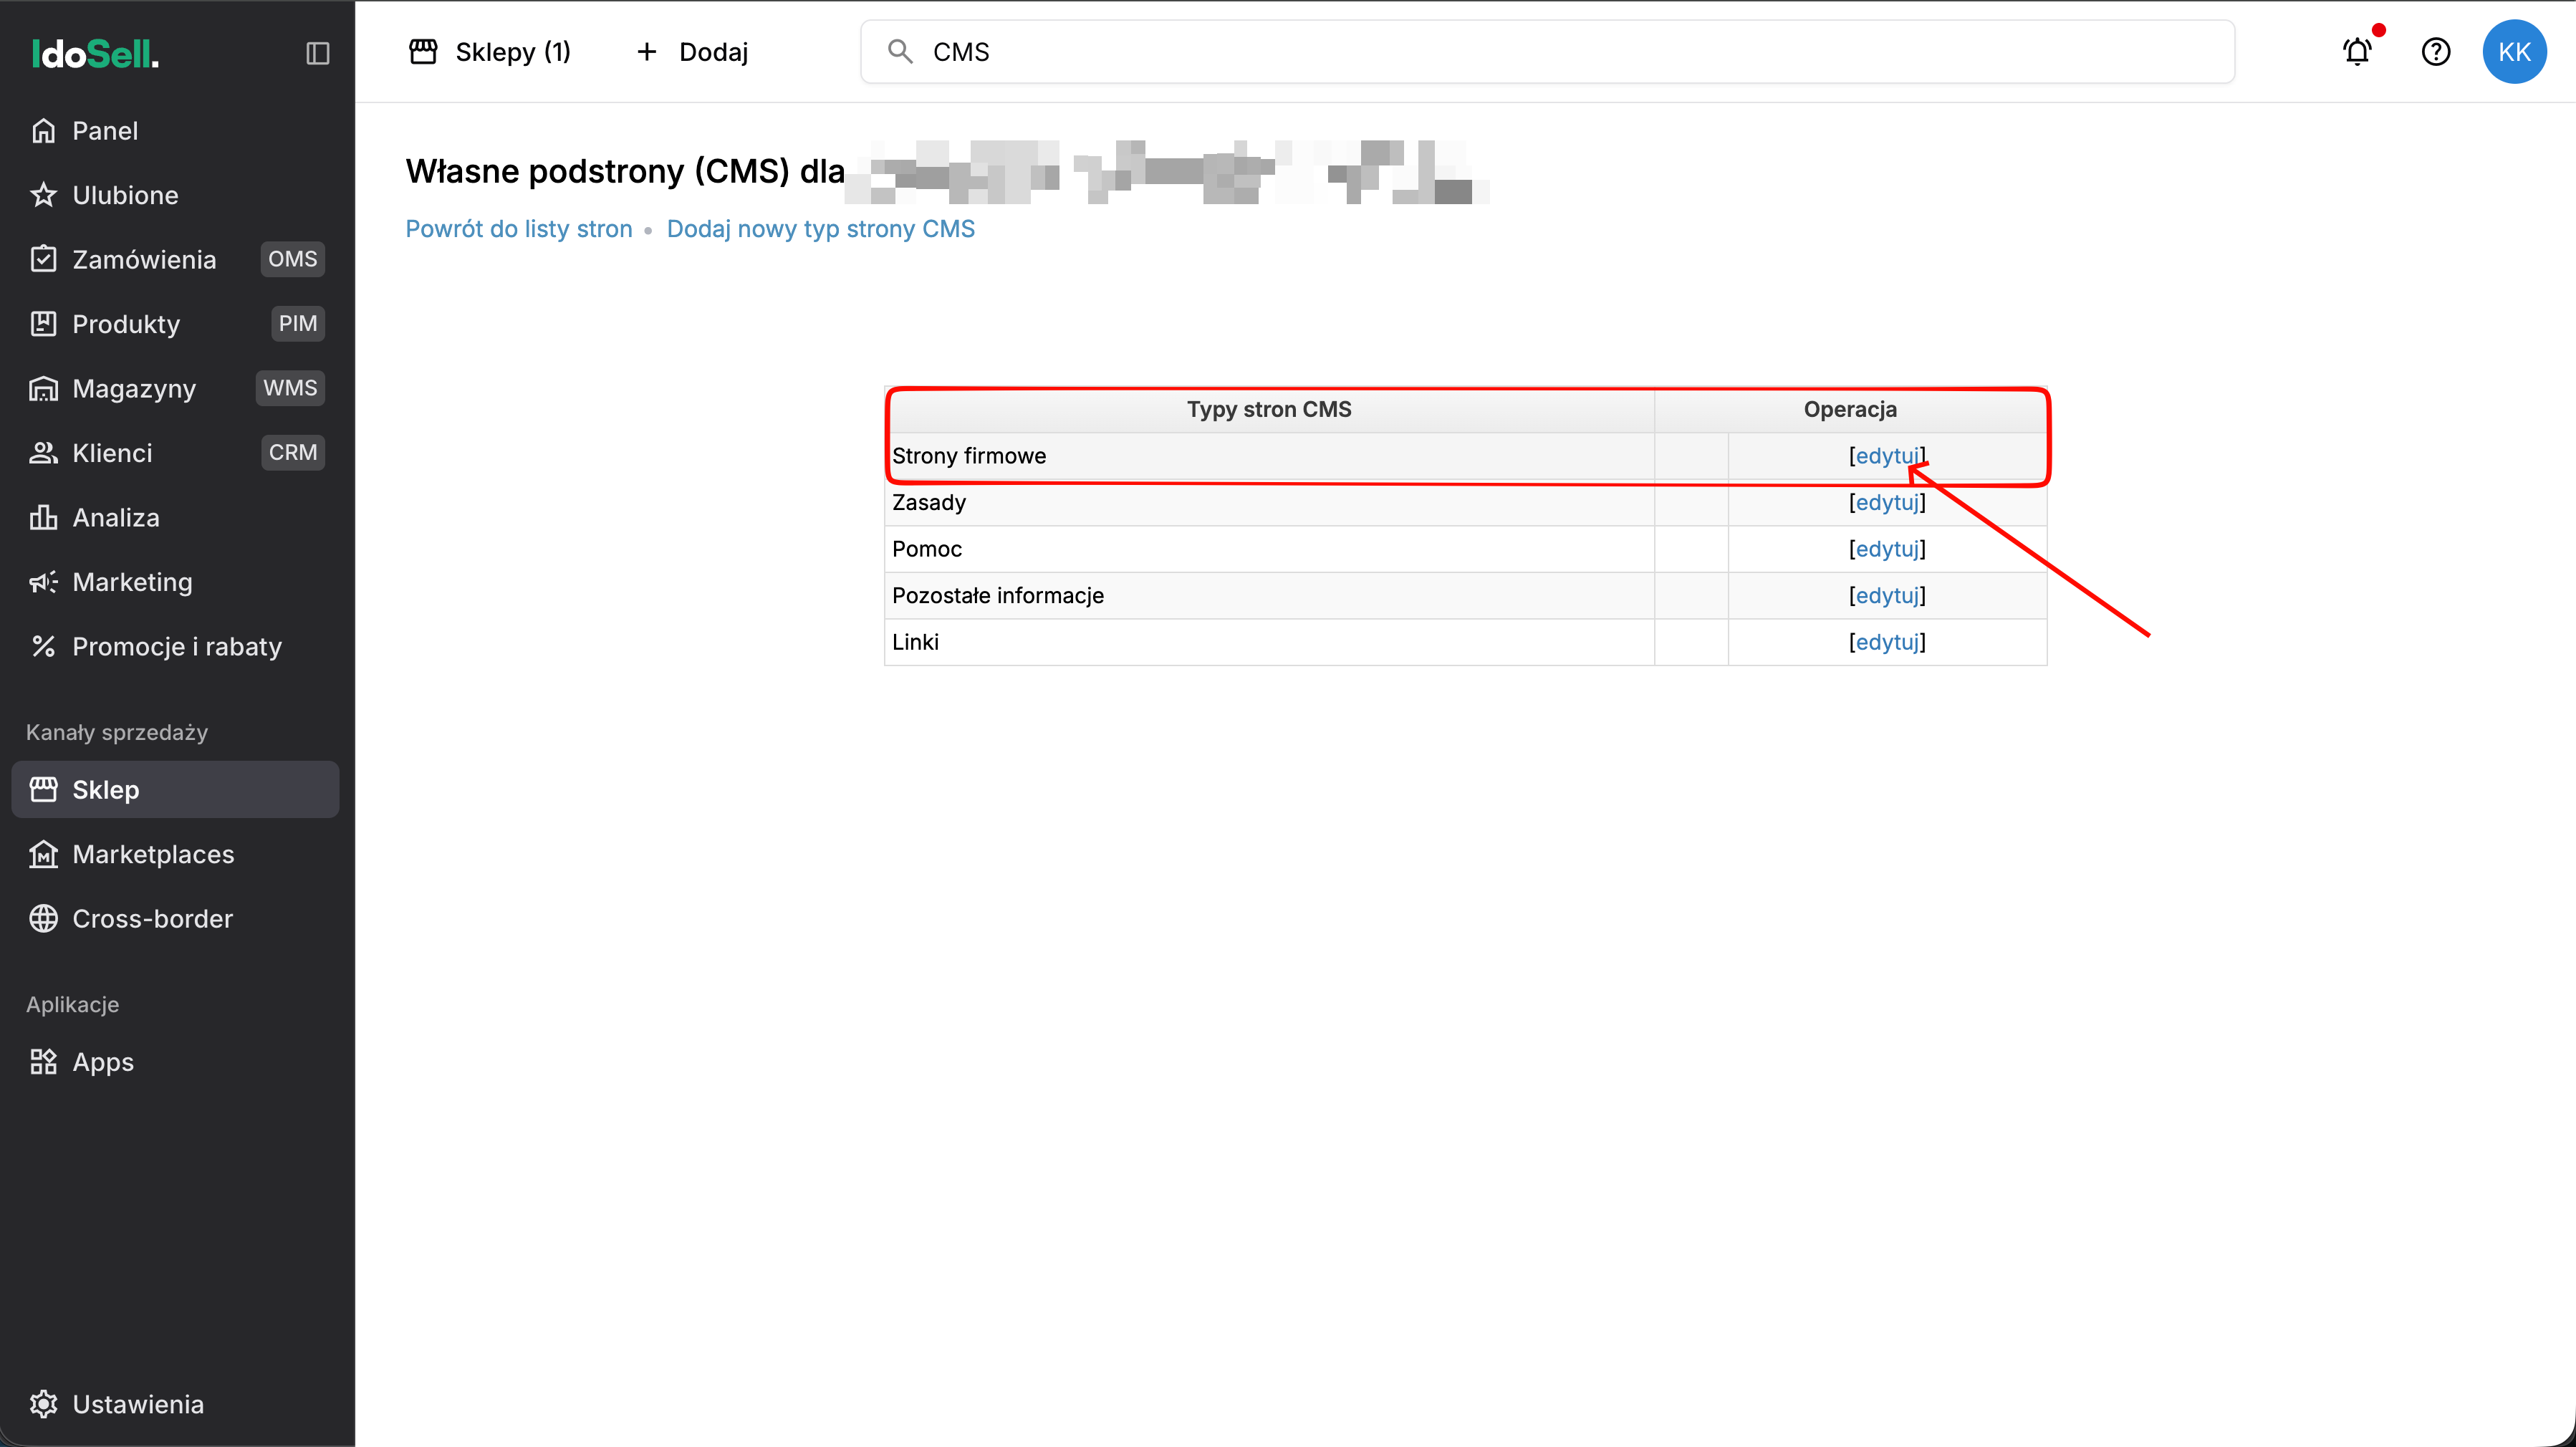Click the Powrót do listy stron link
This screenshot has width=2576, height=1447.
pyautogui.click(x=519, y=229)
